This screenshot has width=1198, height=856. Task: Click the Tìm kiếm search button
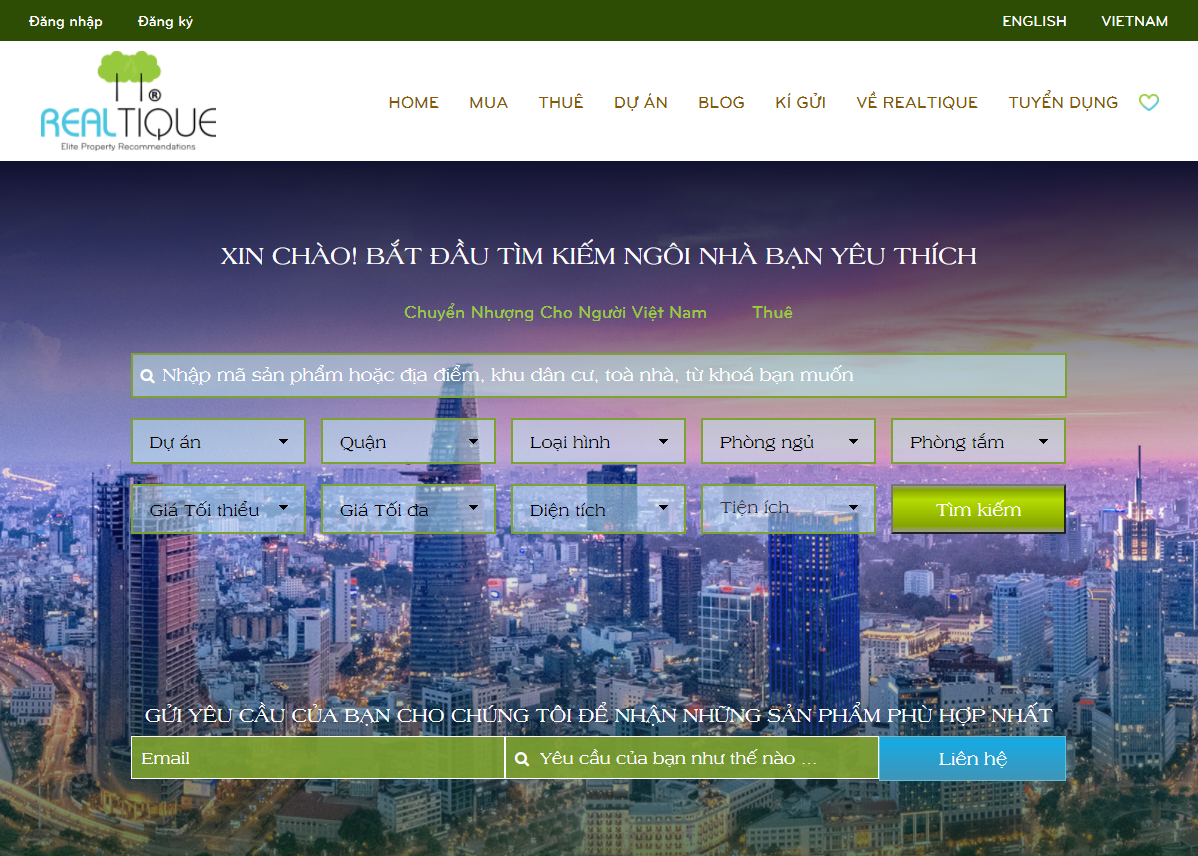978,509
